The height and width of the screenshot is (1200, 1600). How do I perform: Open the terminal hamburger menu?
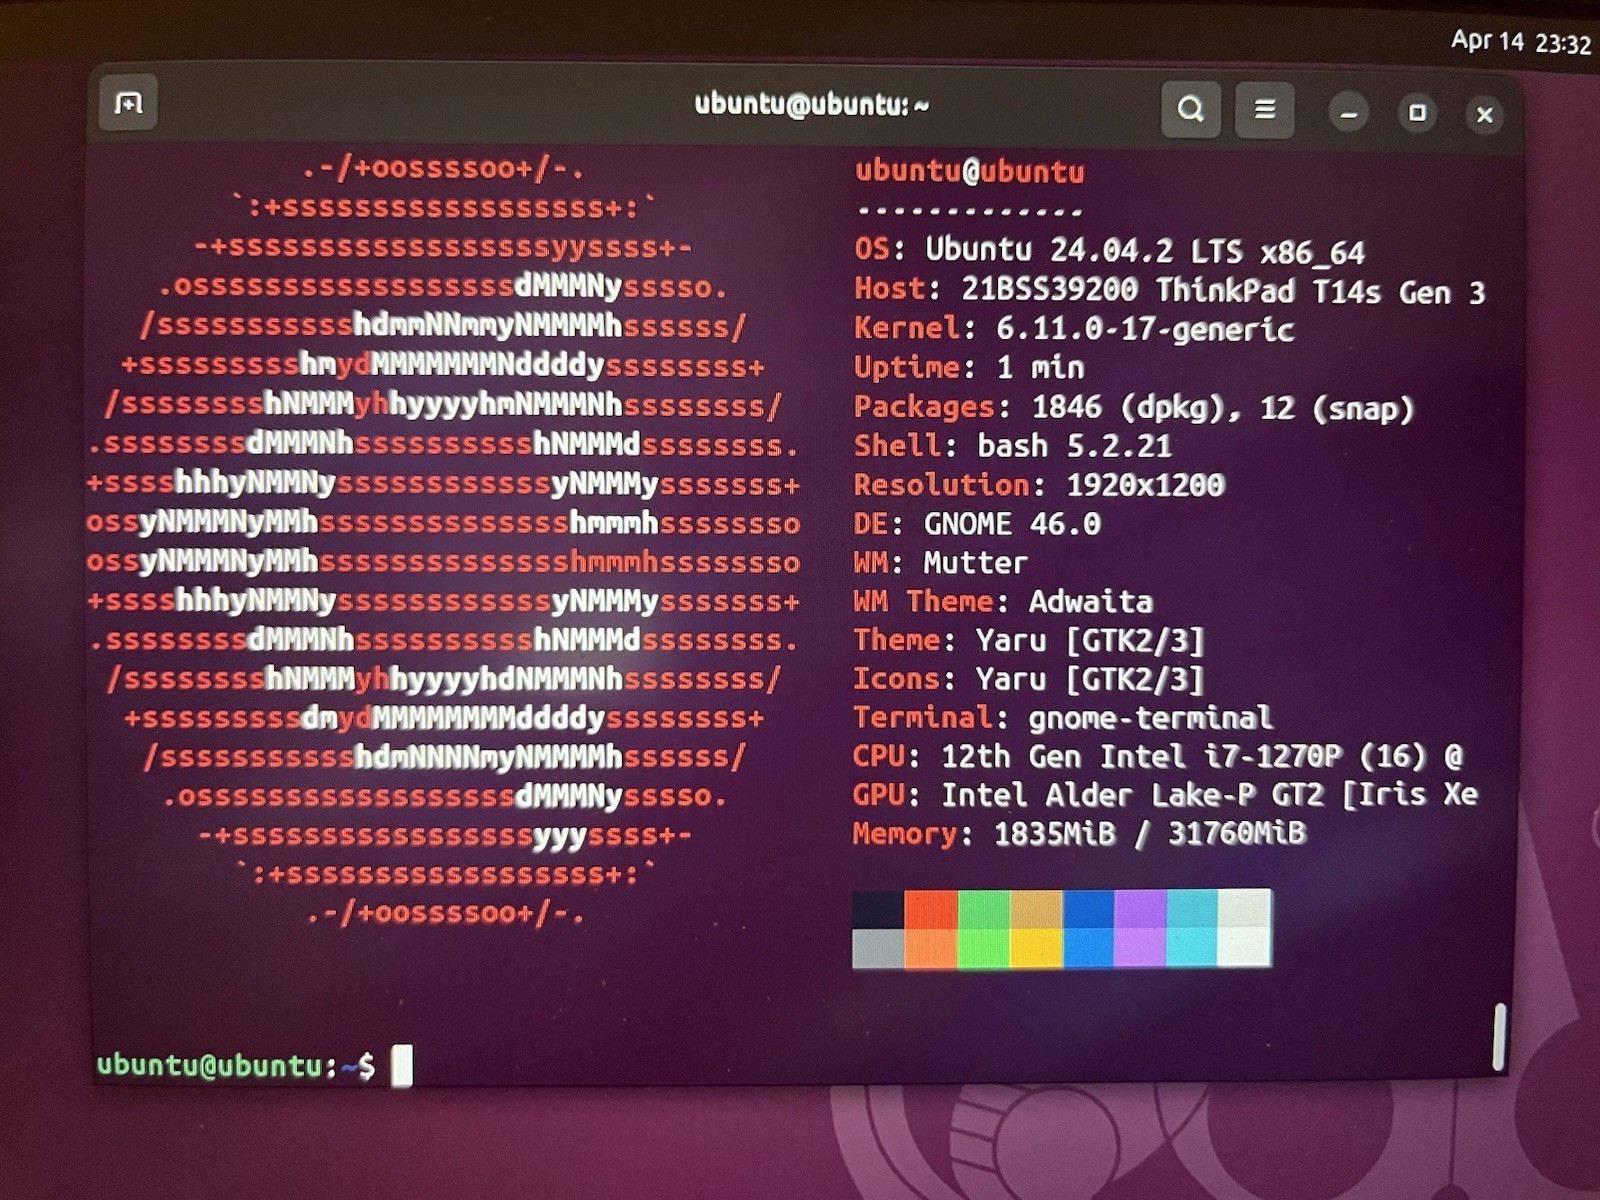(1265, 109)
